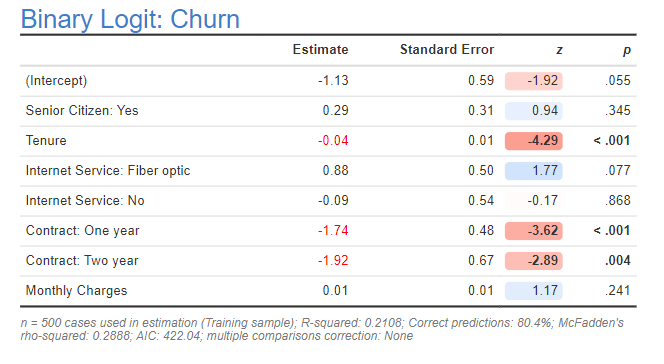664x364 pixels.
Task: Click the red -4.29 z-value cell
Action: pos(534,141)
